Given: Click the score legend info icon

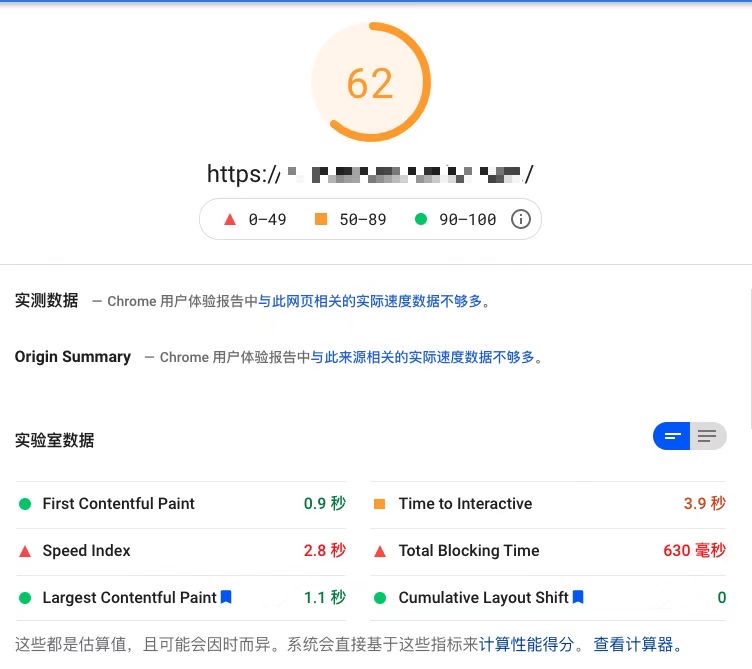Looking at the screenshot, I should [x=520, y=219].
